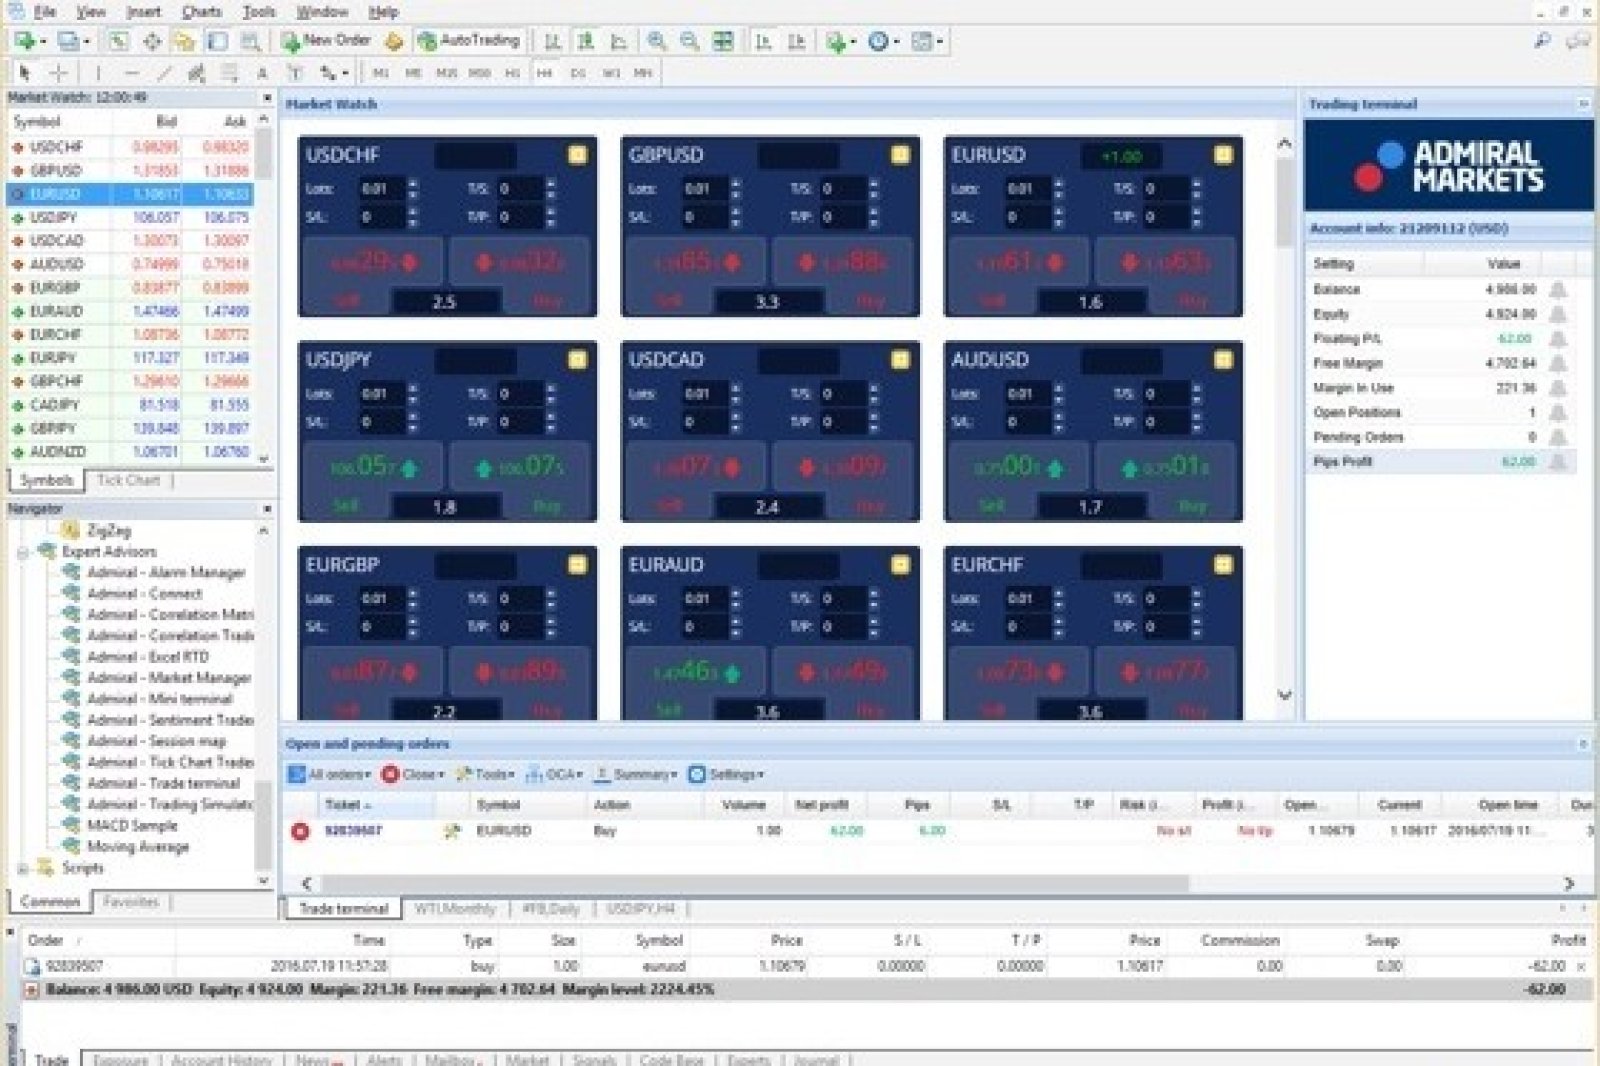Screen dimensions: 1600x1066
Task: Click the Buy price button on the USDJPY tile
Action: tap(521, 468)
